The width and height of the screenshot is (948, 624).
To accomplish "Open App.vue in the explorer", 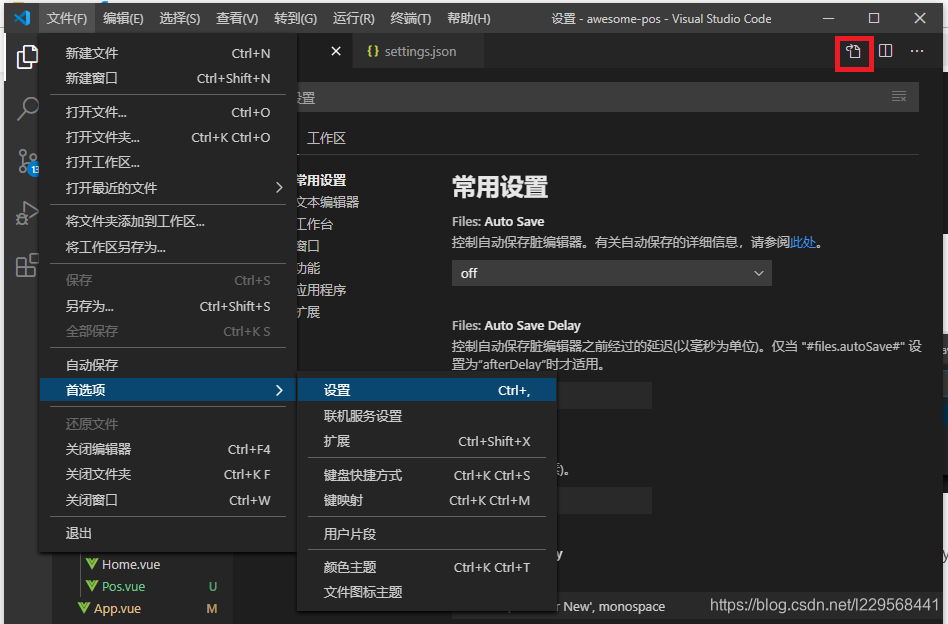I will [x=117, y=608].
